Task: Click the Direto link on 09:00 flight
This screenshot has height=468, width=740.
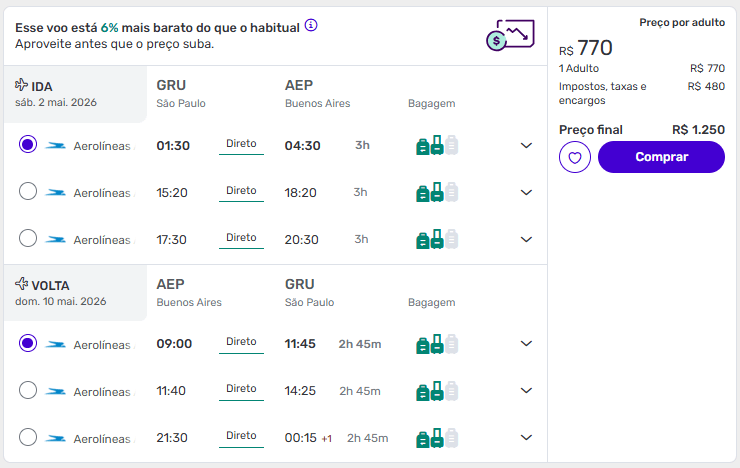Action: coord(241,342)
